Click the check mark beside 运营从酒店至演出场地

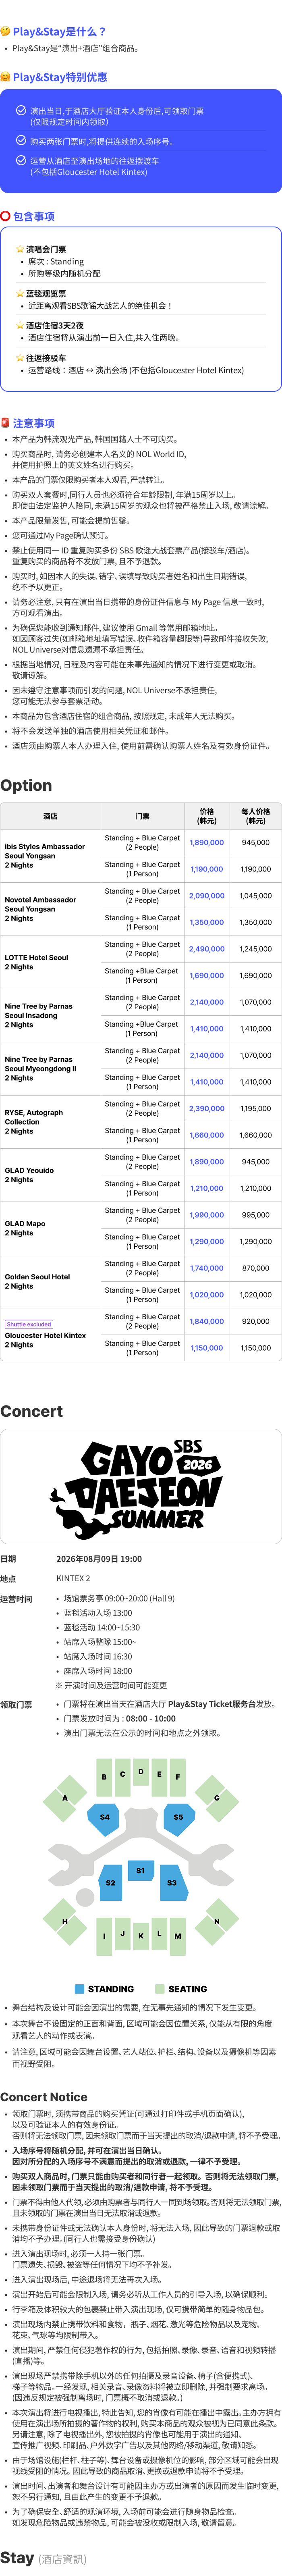[x=21, y=160]
